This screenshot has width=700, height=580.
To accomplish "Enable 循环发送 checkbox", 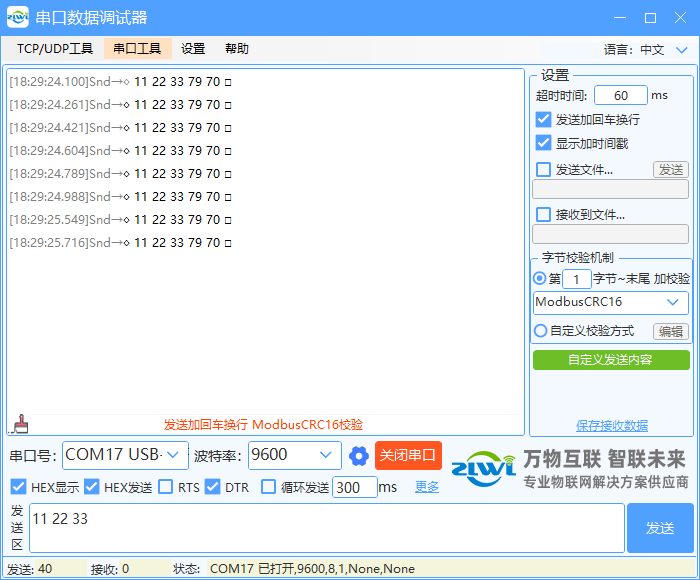I will 268,487.
